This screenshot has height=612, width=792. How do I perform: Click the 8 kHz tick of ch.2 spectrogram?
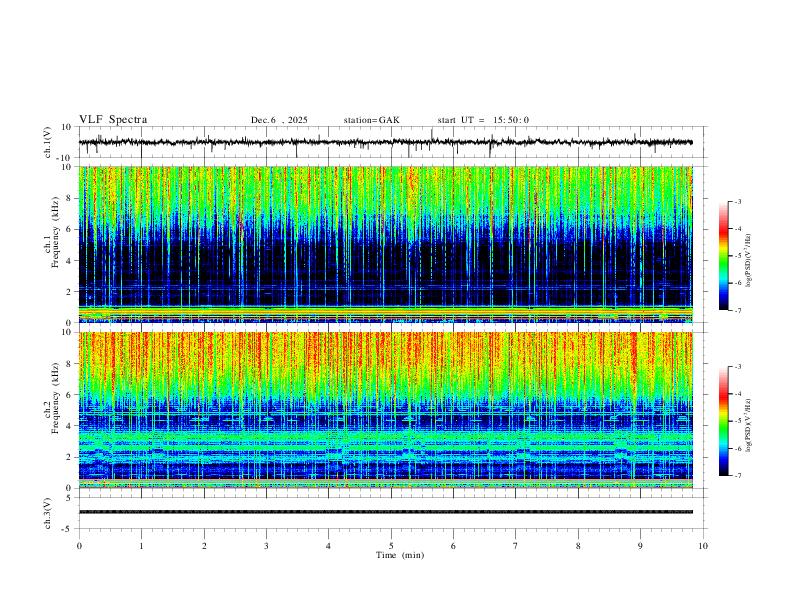[70, 364]
